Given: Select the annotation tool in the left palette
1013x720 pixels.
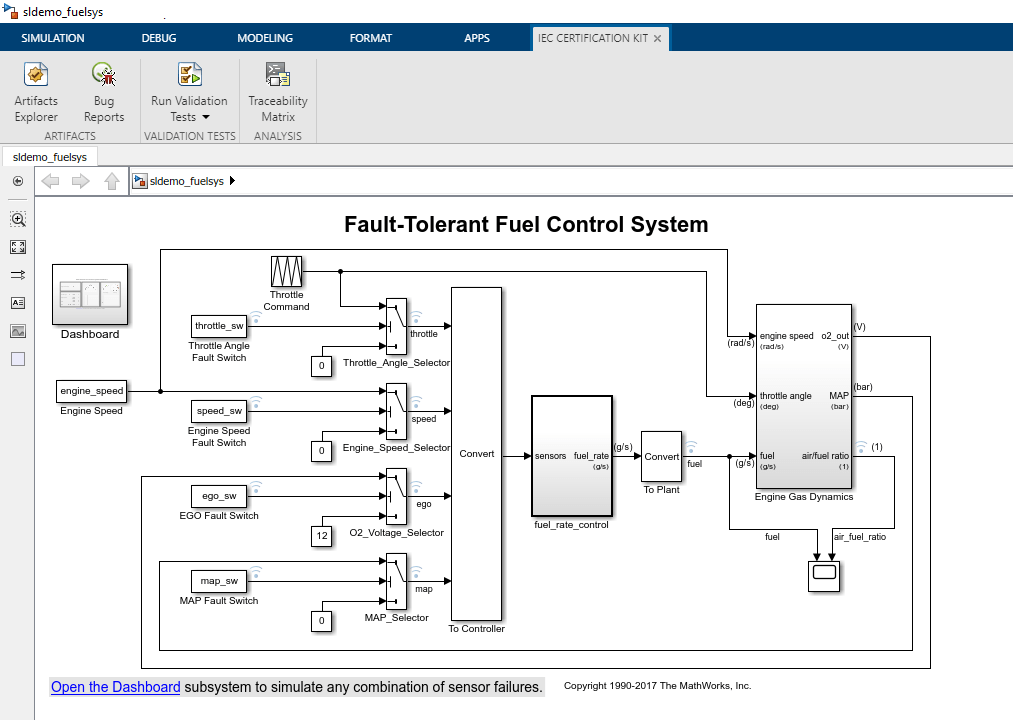Looking at the screenshot, I should (17, 303).
